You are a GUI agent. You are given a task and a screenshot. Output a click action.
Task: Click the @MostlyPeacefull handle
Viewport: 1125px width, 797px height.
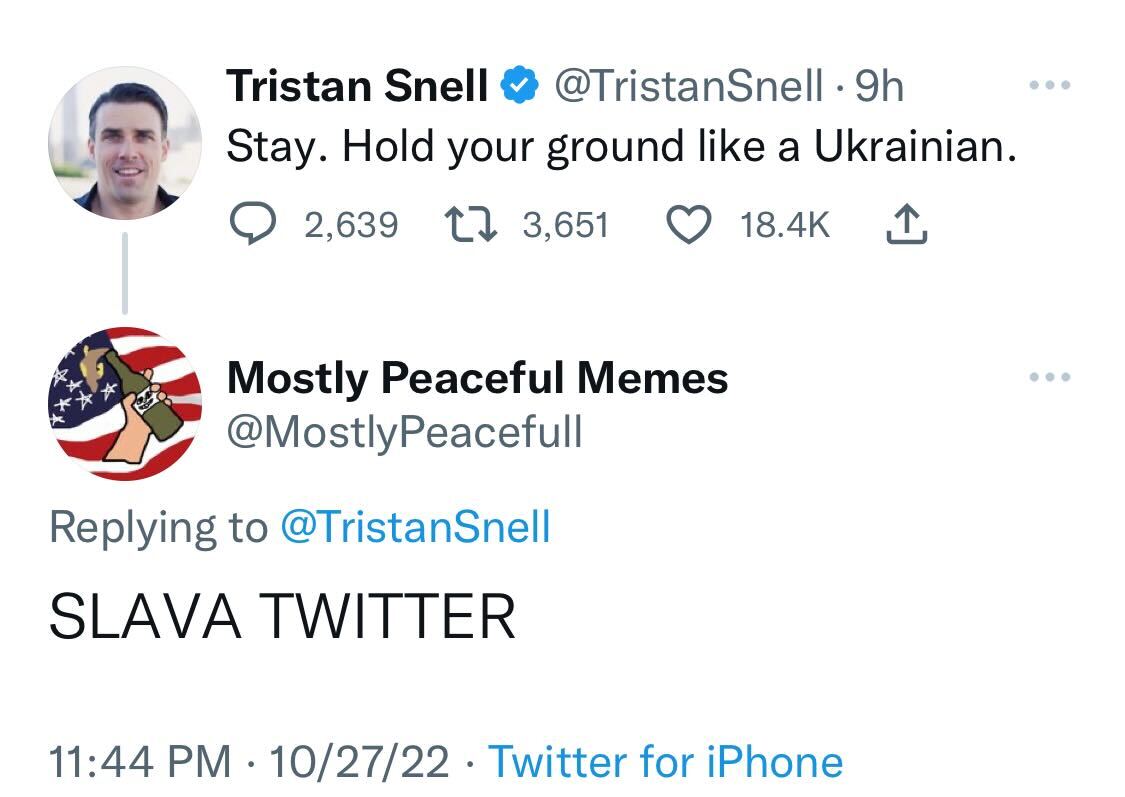click(x=404, y=432)
